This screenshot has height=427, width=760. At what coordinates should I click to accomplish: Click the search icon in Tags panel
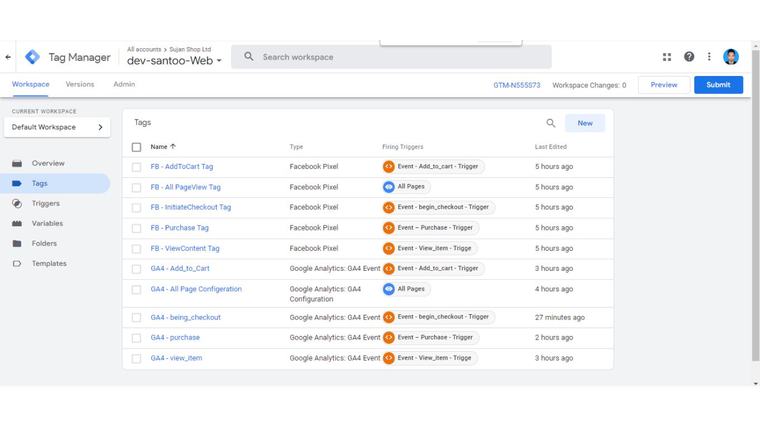(x=551, y=123)
